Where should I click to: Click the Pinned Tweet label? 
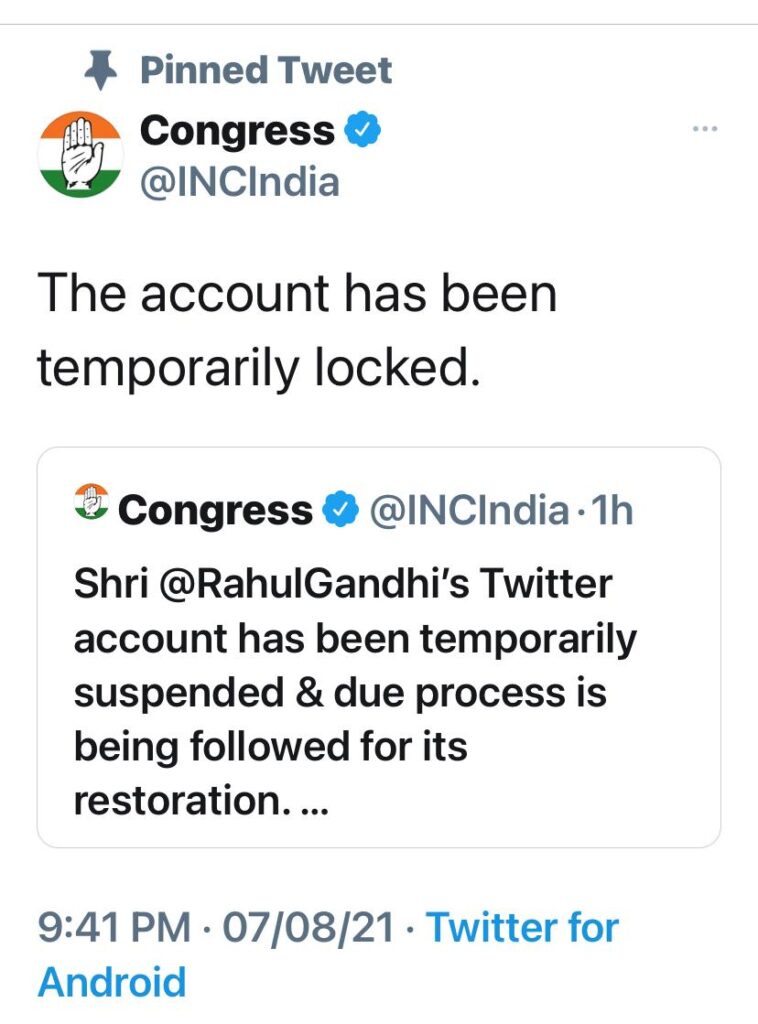(x=266, y=70)
